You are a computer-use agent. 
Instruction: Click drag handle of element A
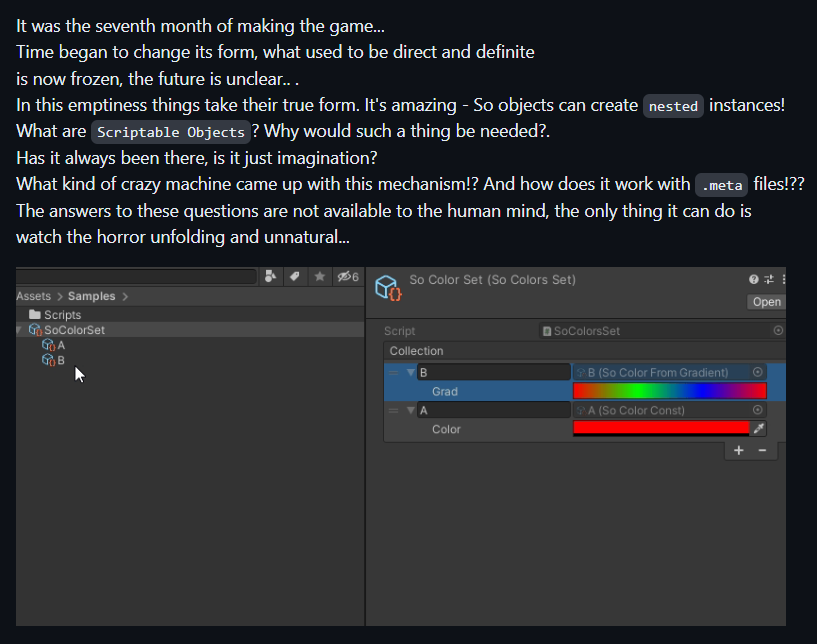pyautogui.click(x=393, y=411)
